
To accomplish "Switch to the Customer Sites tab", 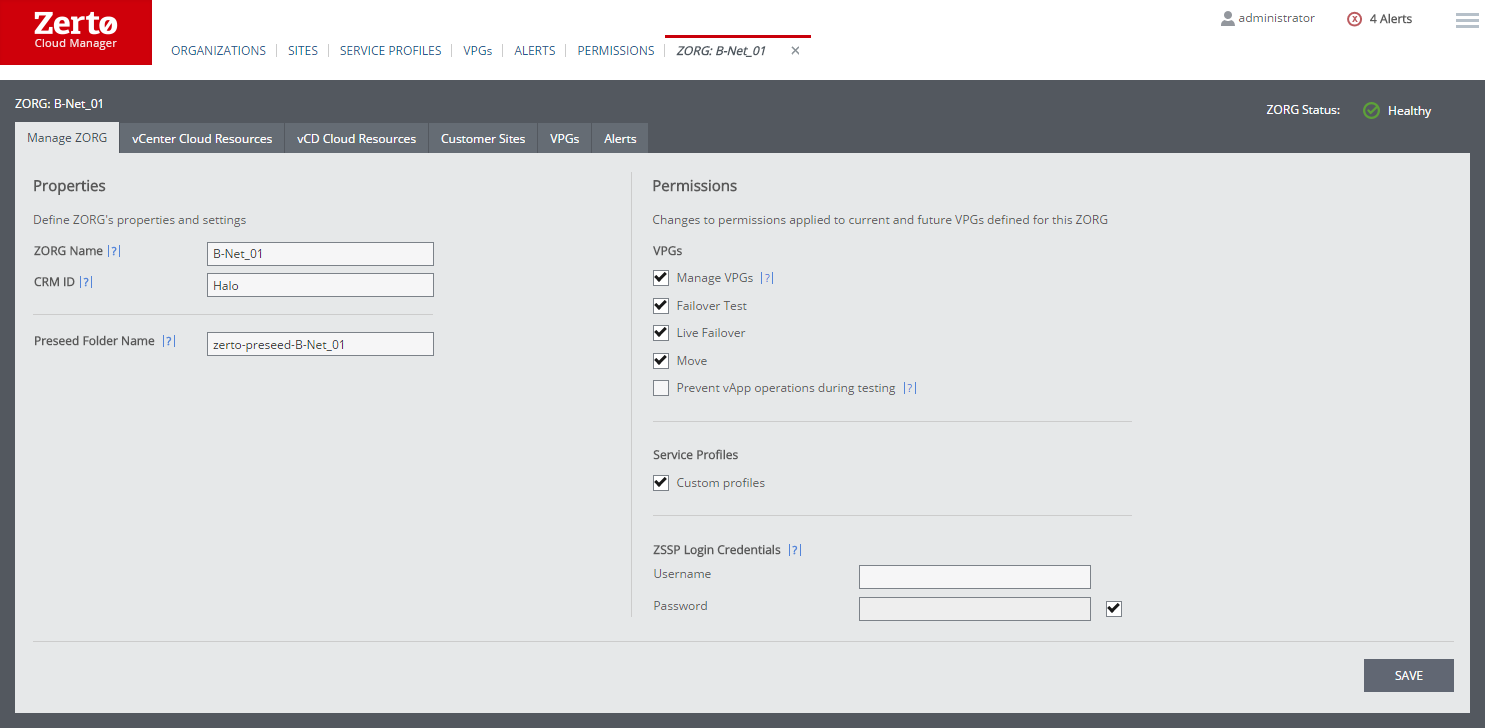I will (483, 139).
